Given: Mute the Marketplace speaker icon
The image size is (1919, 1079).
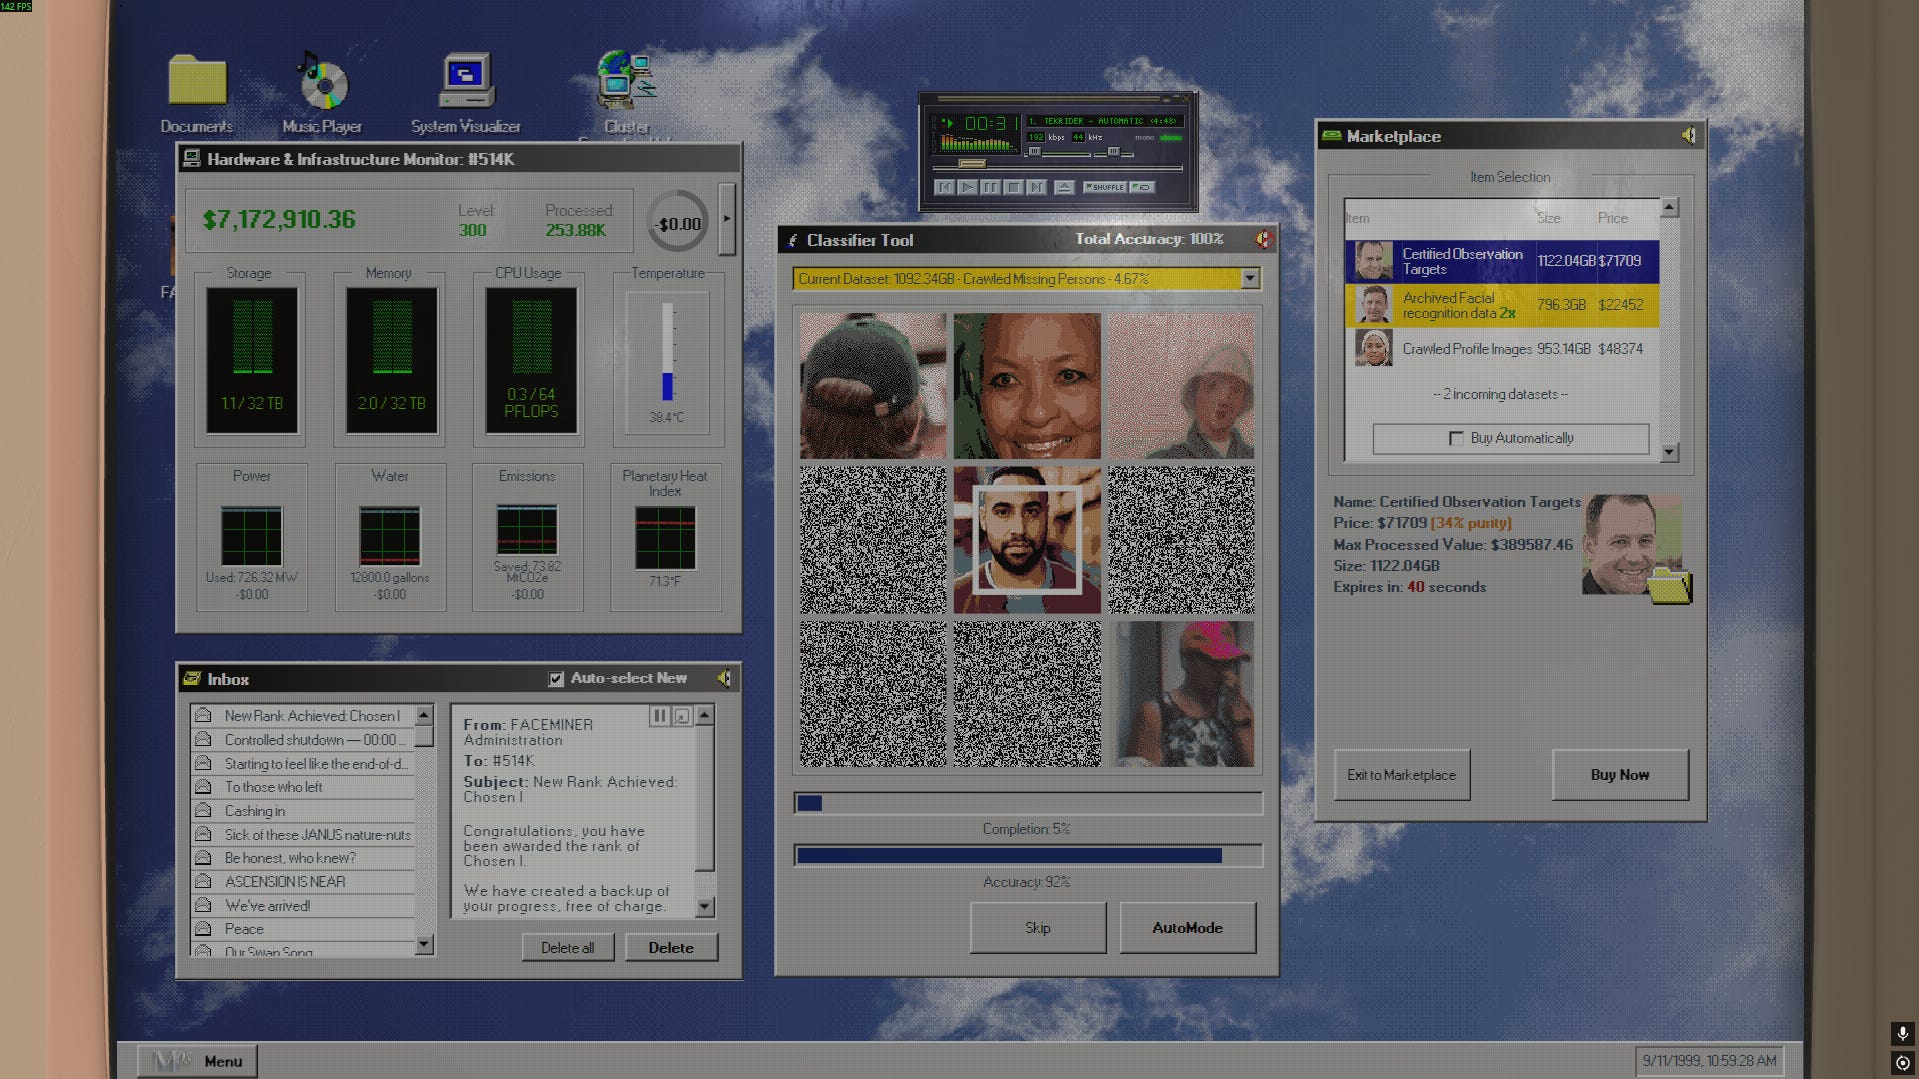Looking at the screenshot, I should 1688,136.
